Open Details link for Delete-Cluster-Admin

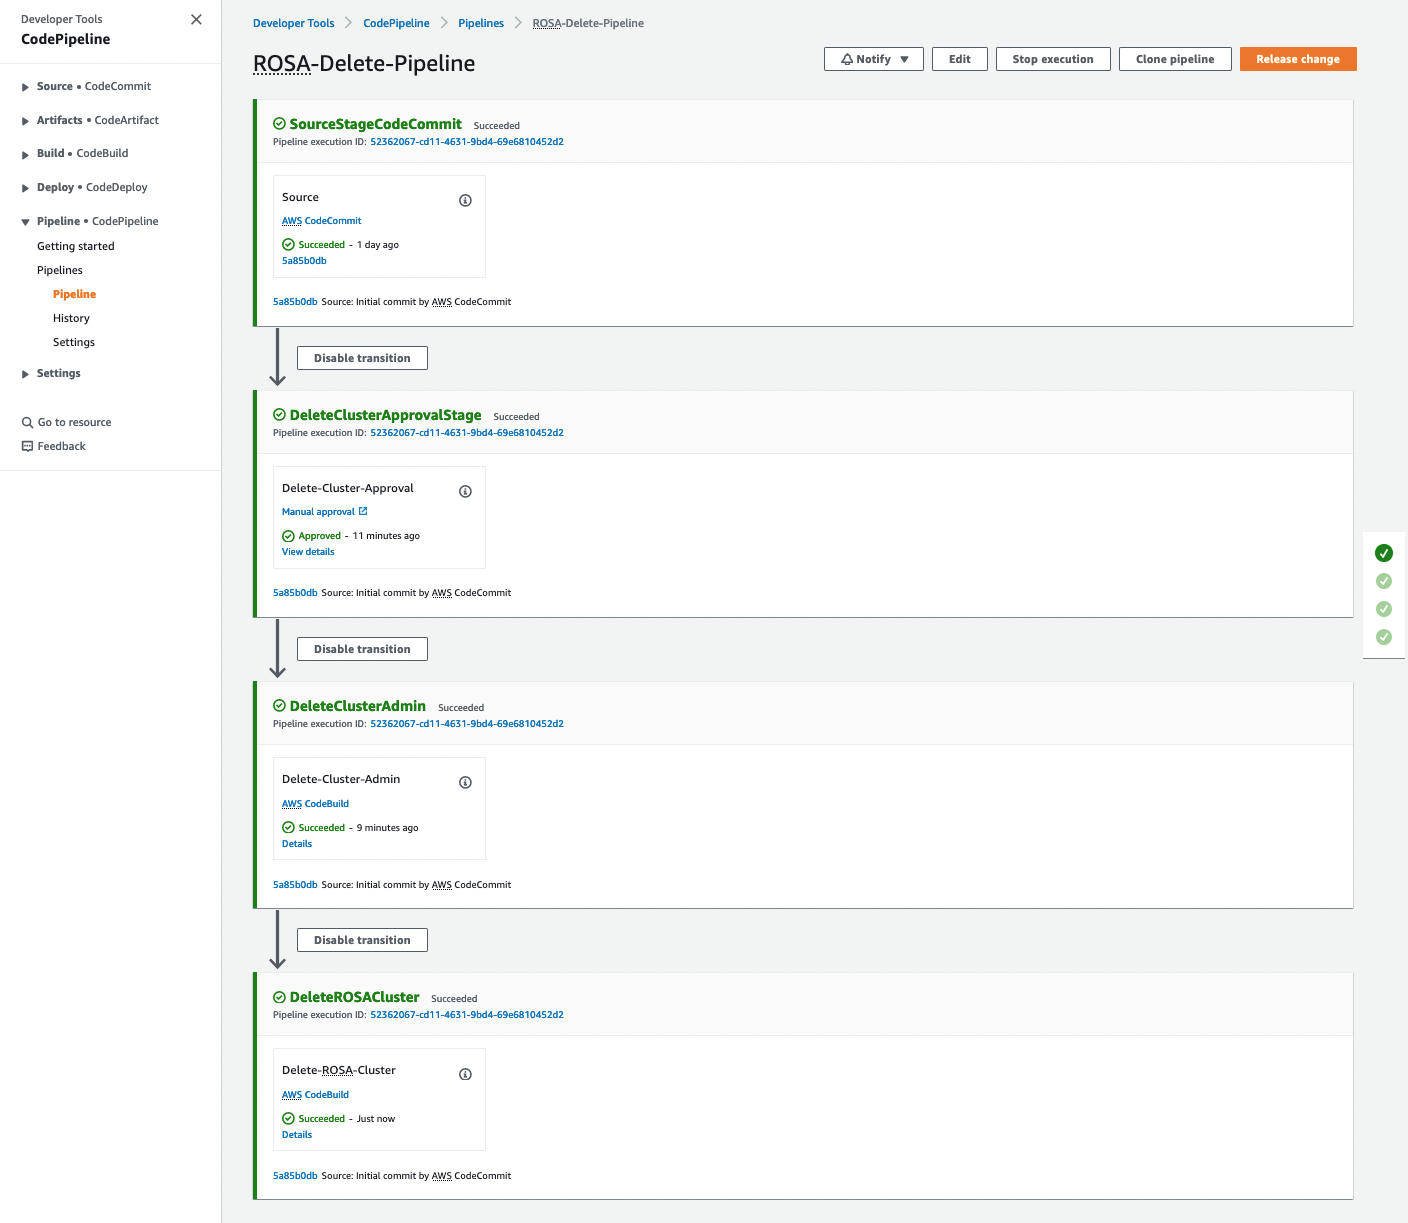(297, 844)
